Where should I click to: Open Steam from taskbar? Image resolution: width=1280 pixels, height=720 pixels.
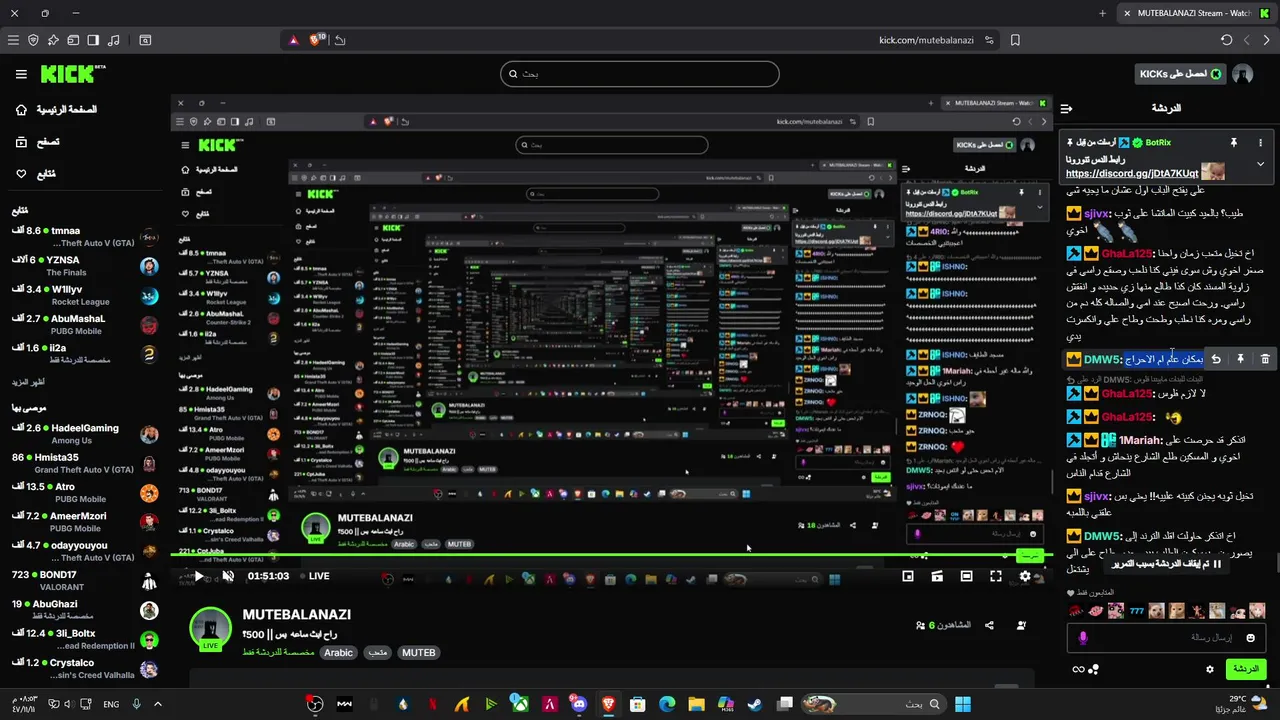[x=754, y=704]
